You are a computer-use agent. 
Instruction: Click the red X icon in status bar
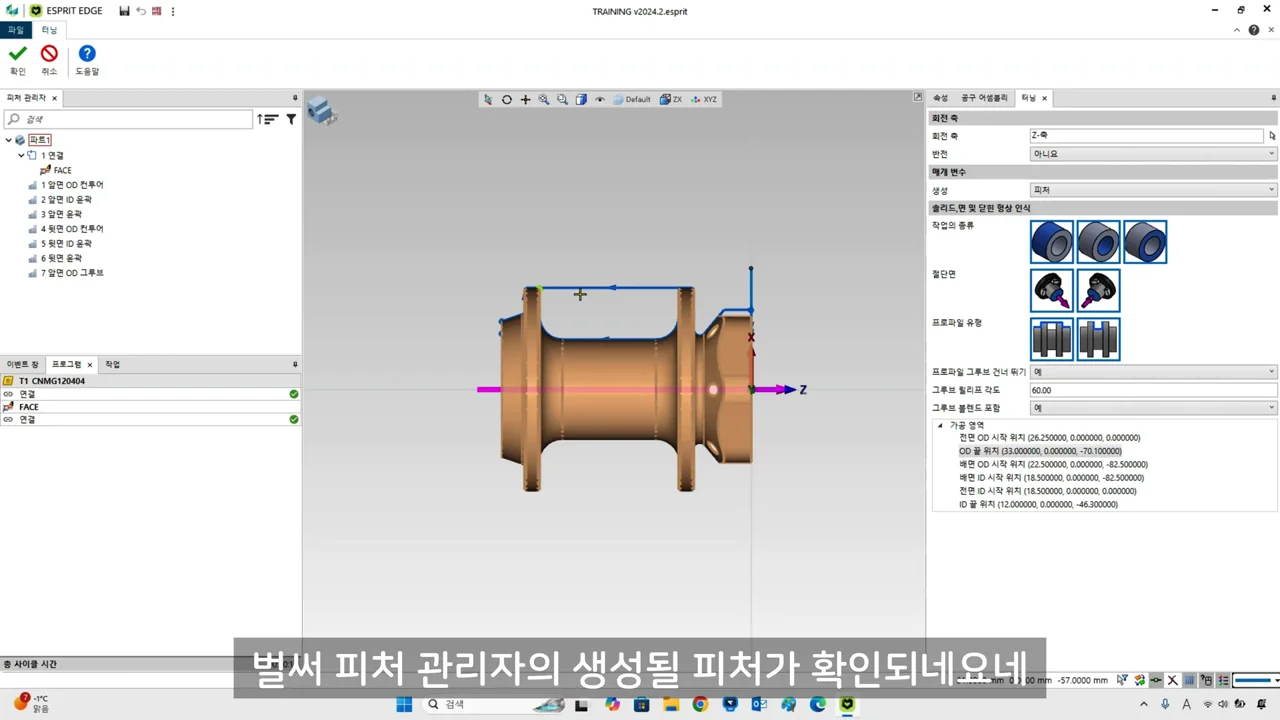click(x=1173, y=680)
